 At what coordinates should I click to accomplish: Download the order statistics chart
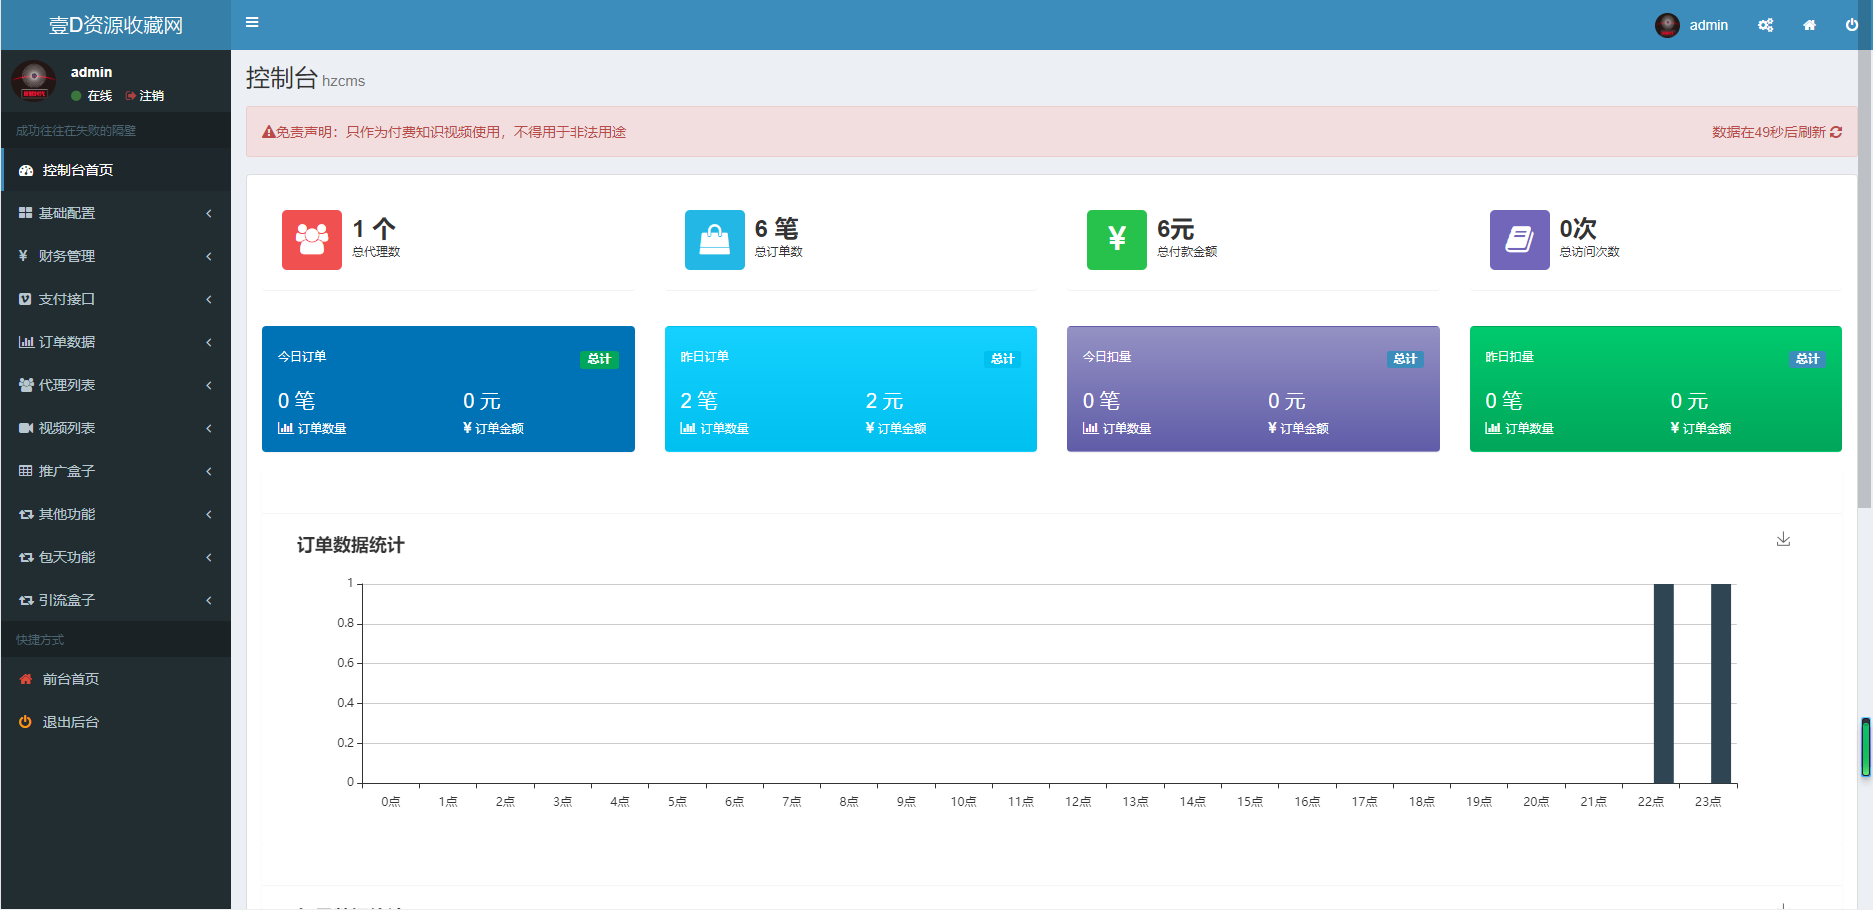coord(1783,540)
